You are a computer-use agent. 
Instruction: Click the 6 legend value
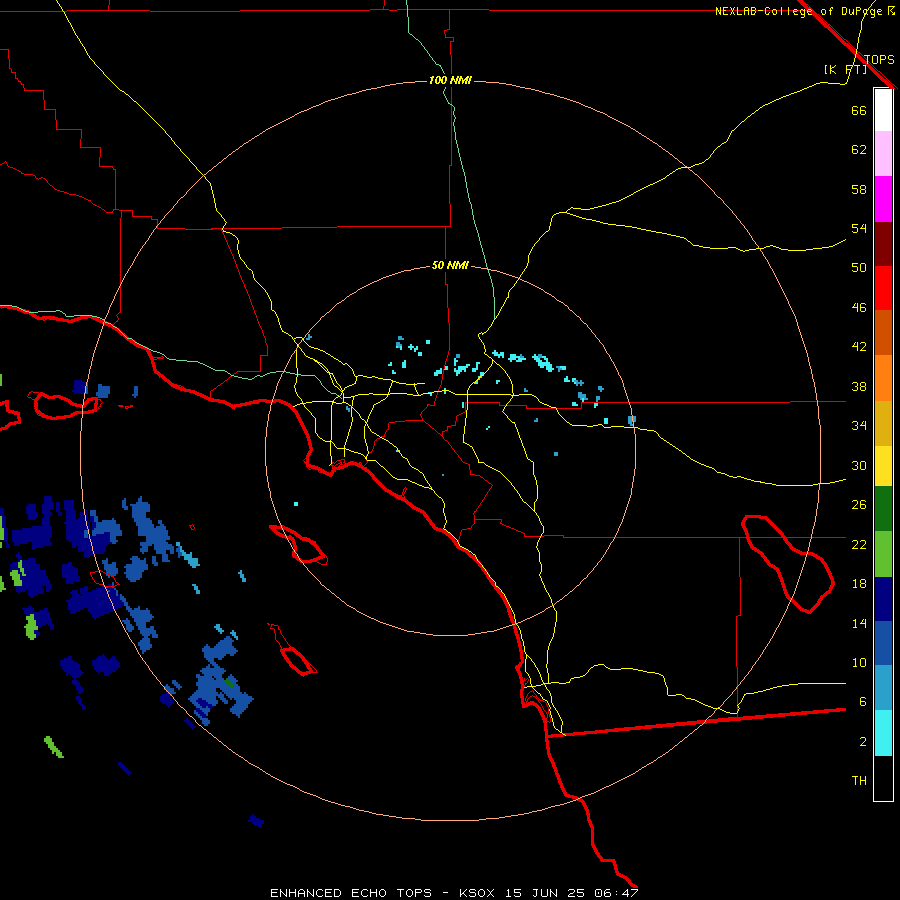[x=862, y=702]
